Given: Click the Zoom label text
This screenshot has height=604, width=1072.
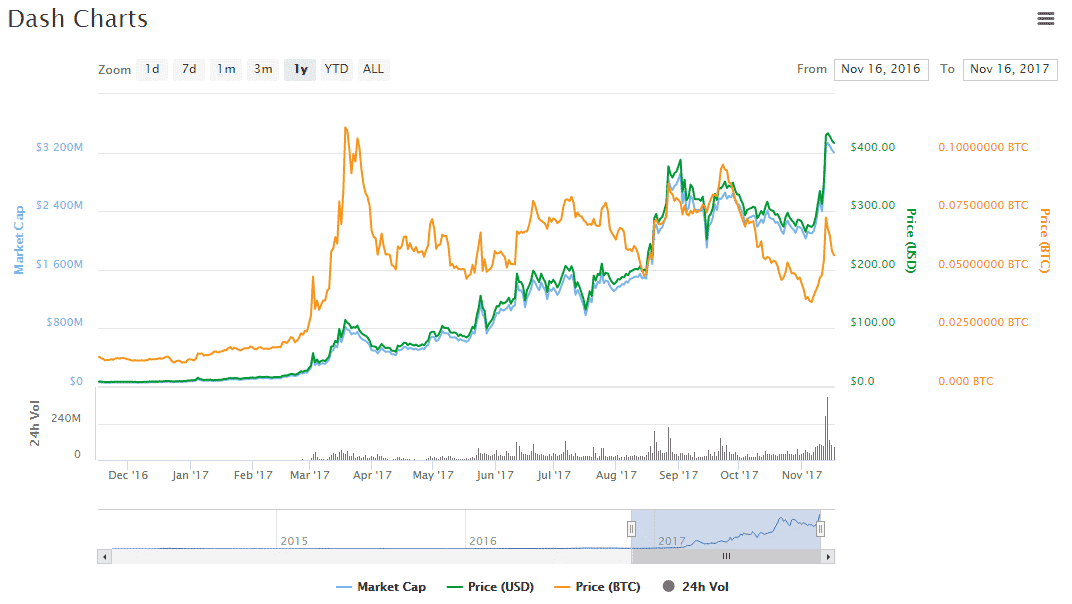Looking at the screenshot, I should 114,70.
